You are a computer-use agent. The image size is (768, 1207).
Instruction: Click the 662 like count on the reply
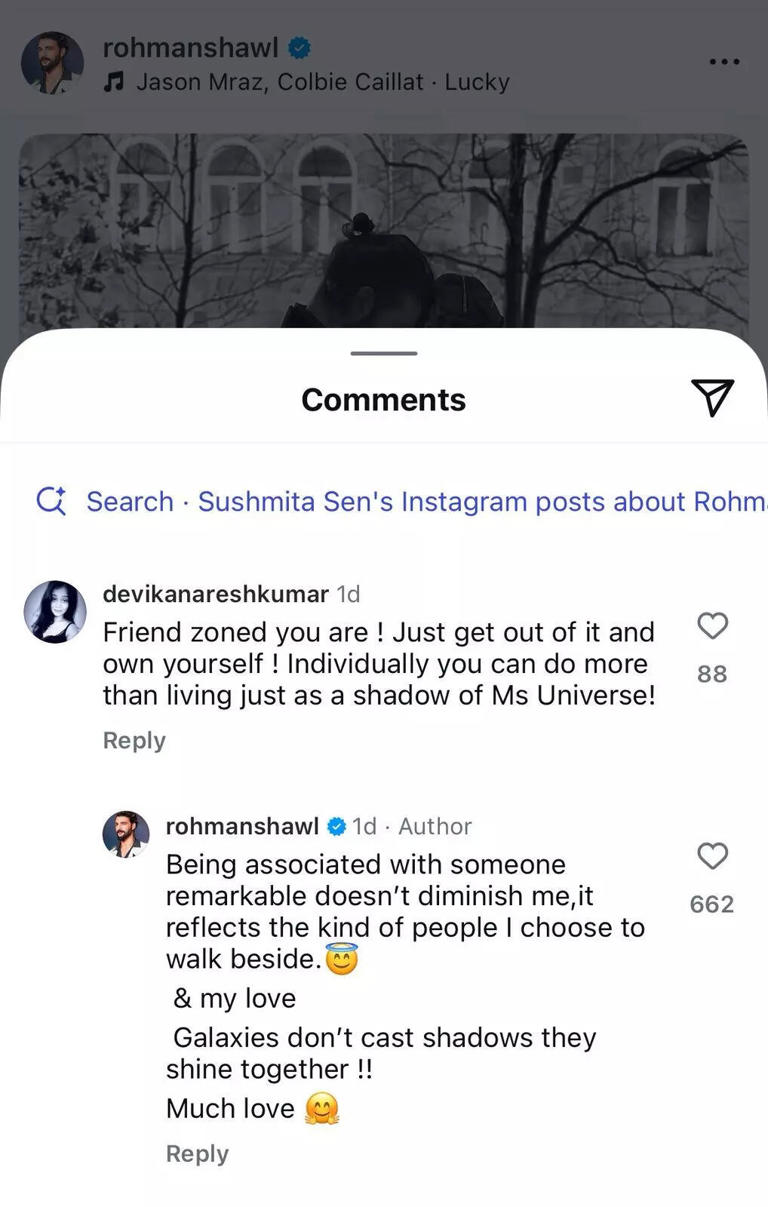711,904
